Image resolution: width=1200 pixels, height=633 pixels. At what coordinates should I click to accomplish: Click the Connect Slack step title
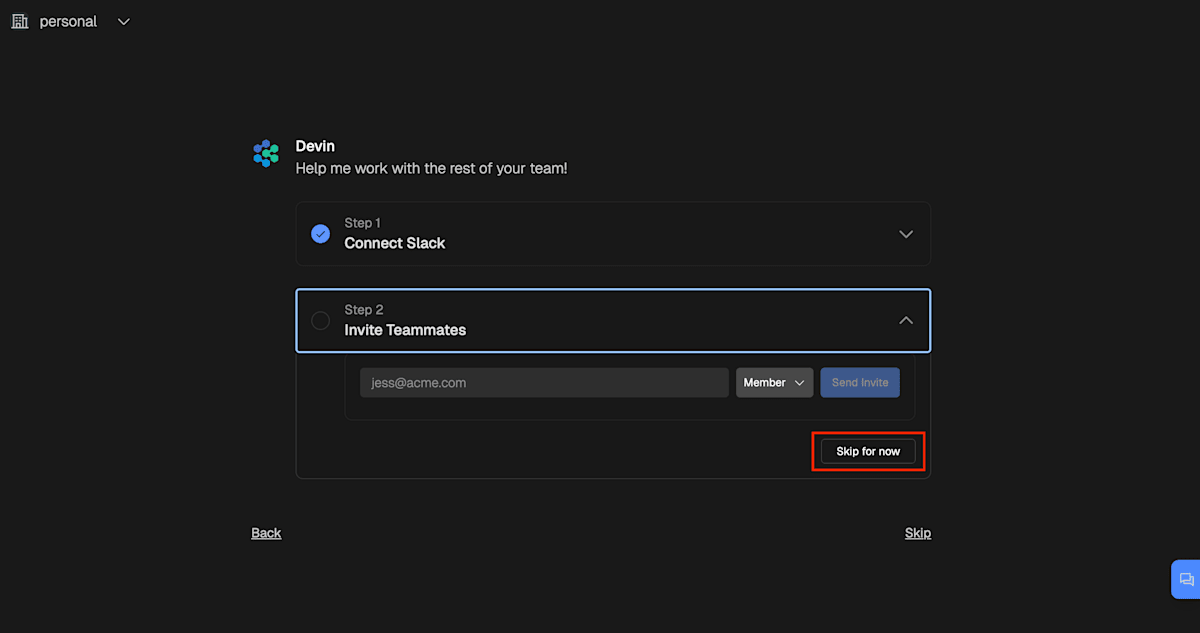tap(395, 243)
